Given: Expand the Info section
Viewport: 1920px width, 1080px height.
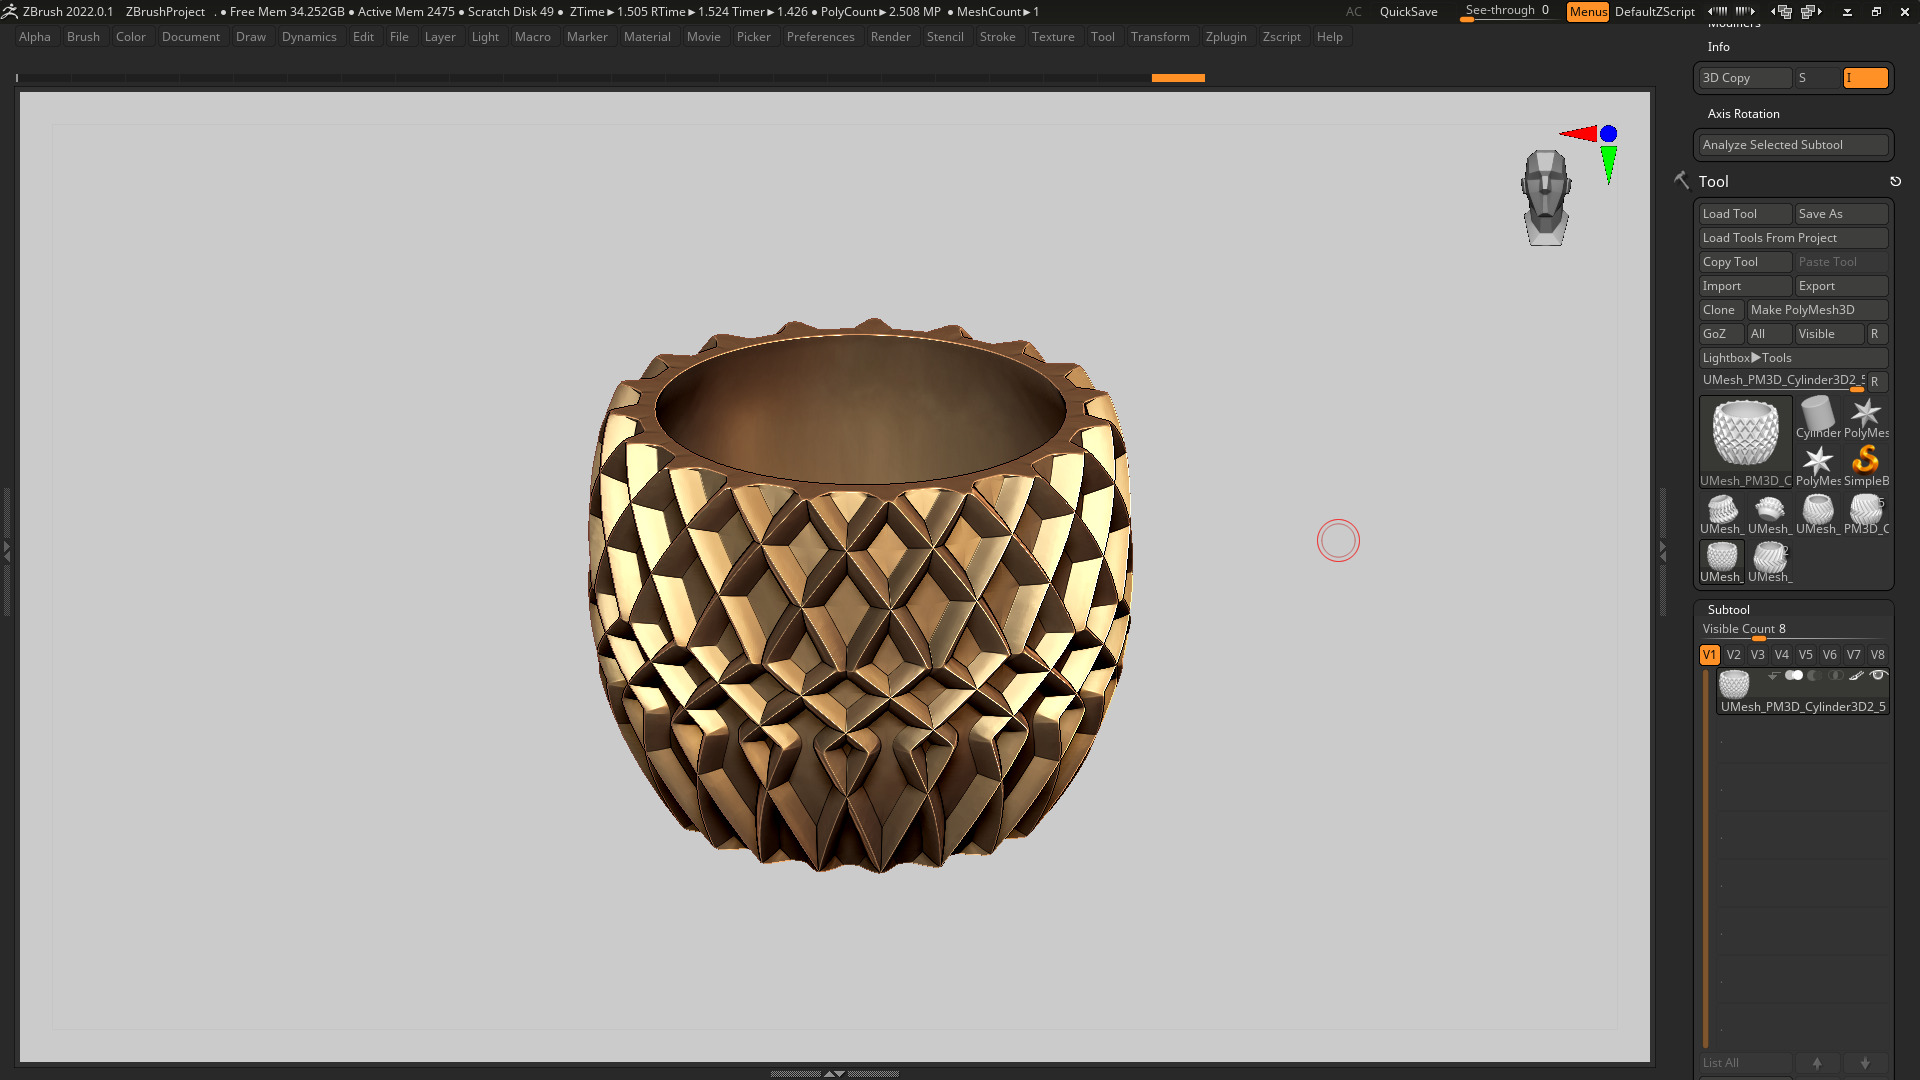Looking at the screenshot, I should point(1718,47).
